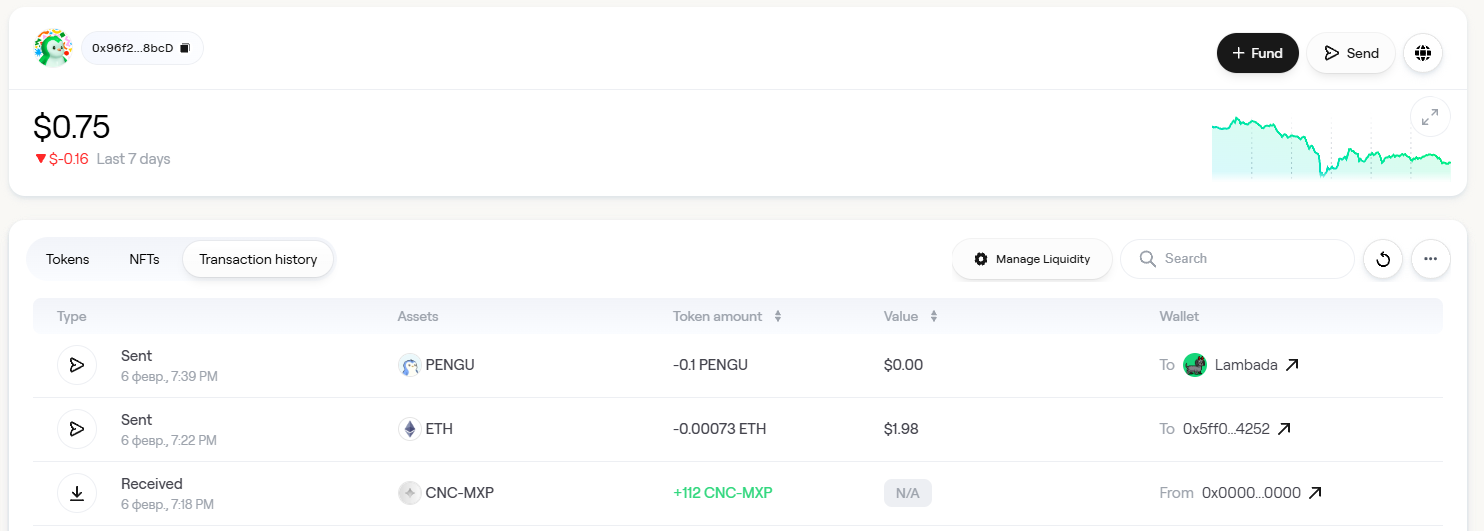Copy the wallet address 0x96f2...8bcD

[x=184, y=48]
